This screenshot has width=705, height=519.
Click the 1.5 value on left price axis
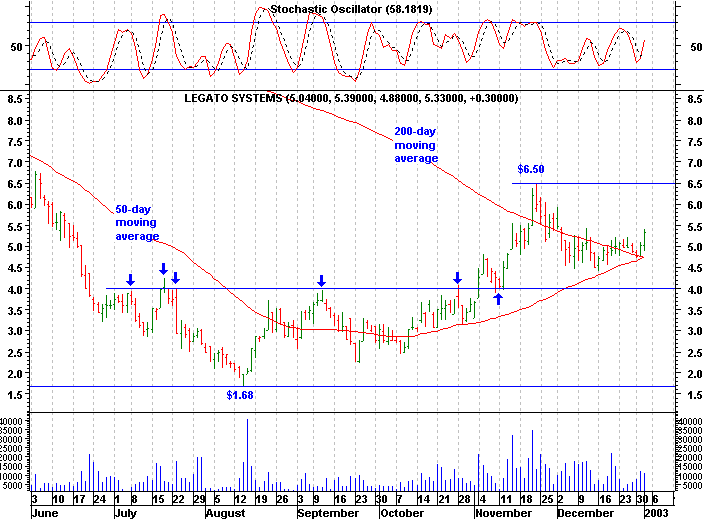click(x=15, y=395)
